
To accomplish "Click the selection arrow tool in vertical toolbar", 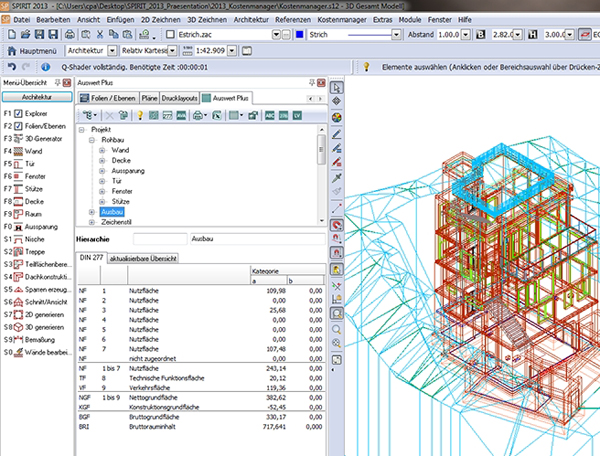I will tap(337, 87).
